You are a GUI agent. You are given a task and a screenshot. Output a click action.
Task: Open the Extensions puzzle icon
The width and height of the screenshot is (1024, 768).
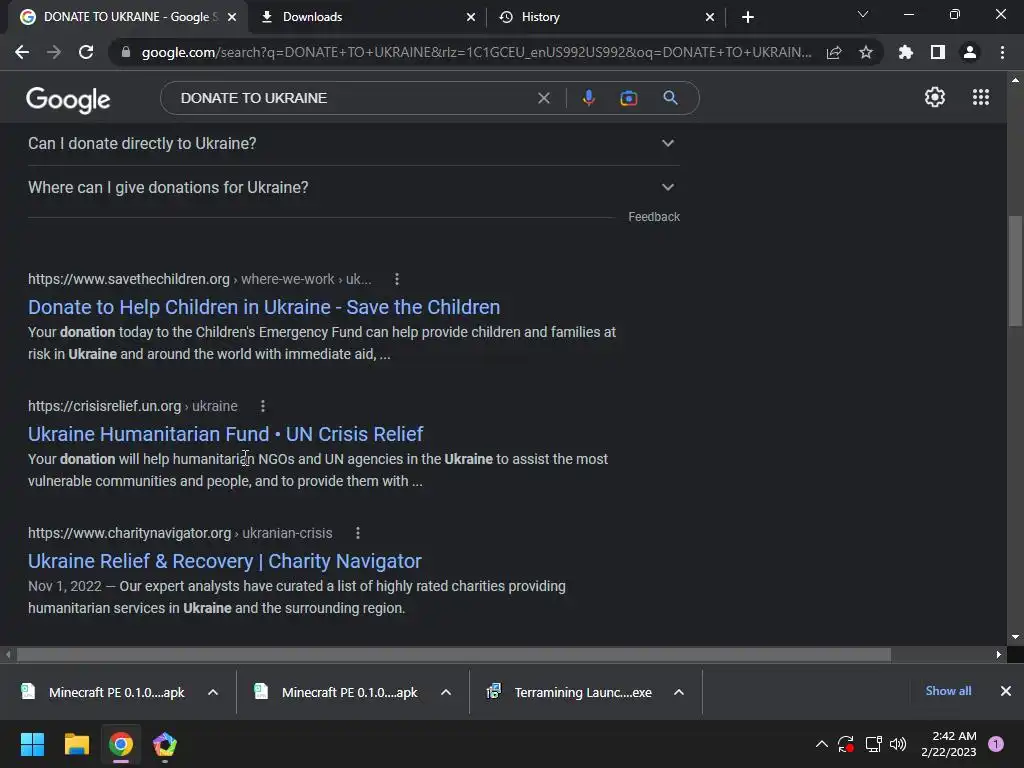906,52
